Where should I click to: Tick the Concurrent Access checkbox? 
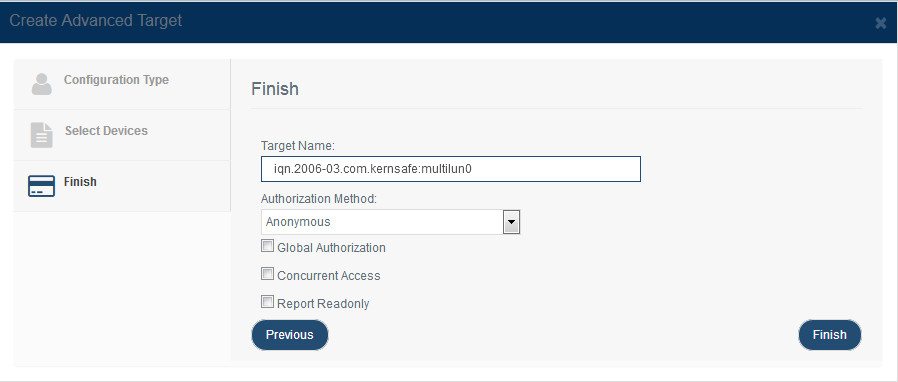click(x=267, y=274)
